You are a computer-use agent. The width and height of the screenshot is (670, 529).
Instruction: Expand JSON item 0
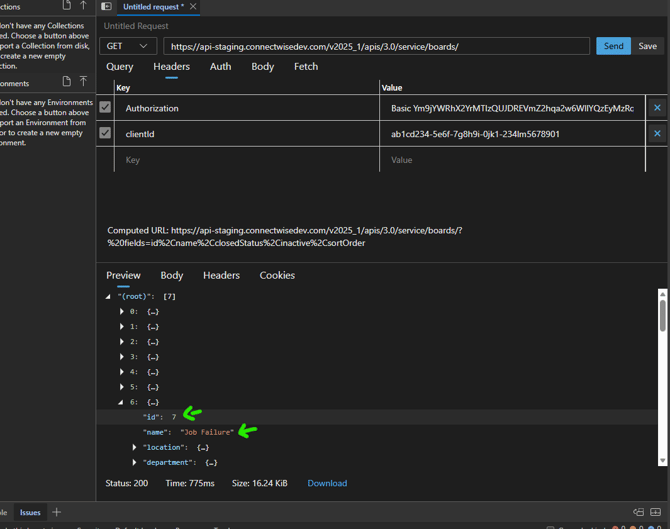[x=122, y=312]
